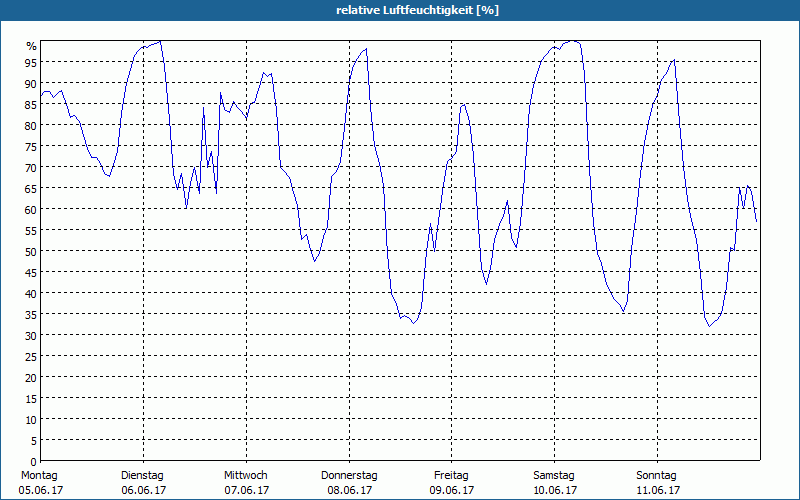This screenshot has width=800, height=500.
Task: Click the 65 y-axis value
Action: (31, 188)
